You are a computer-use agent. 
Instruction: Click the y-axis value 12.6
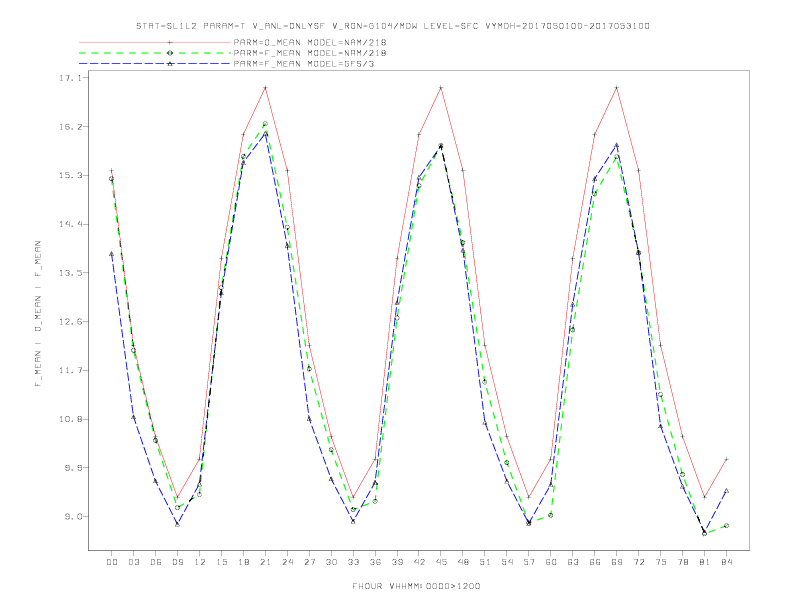70,322
